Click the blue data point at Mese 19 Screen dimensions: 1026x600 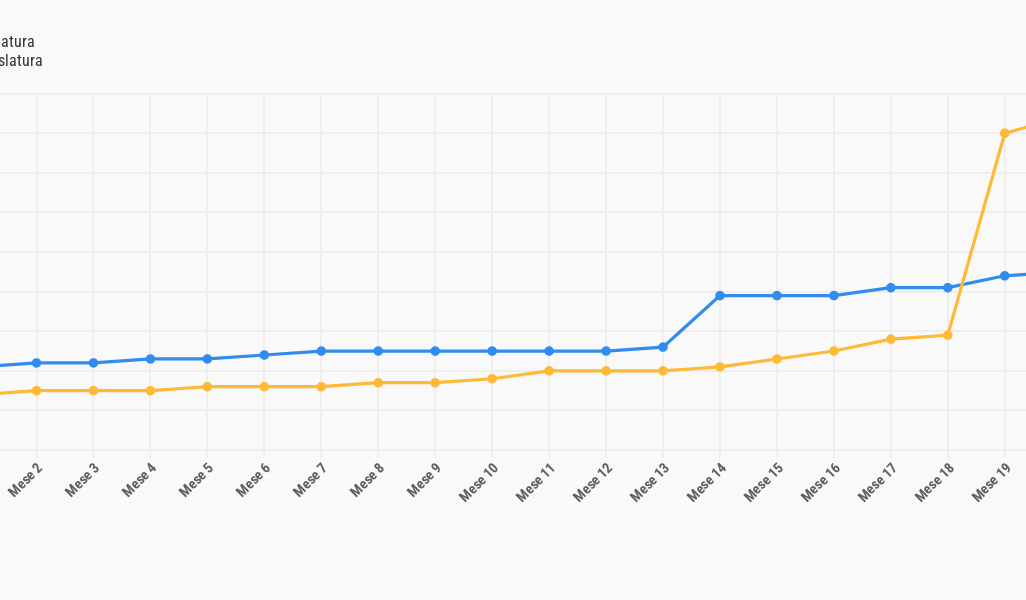pos(1004,276)
